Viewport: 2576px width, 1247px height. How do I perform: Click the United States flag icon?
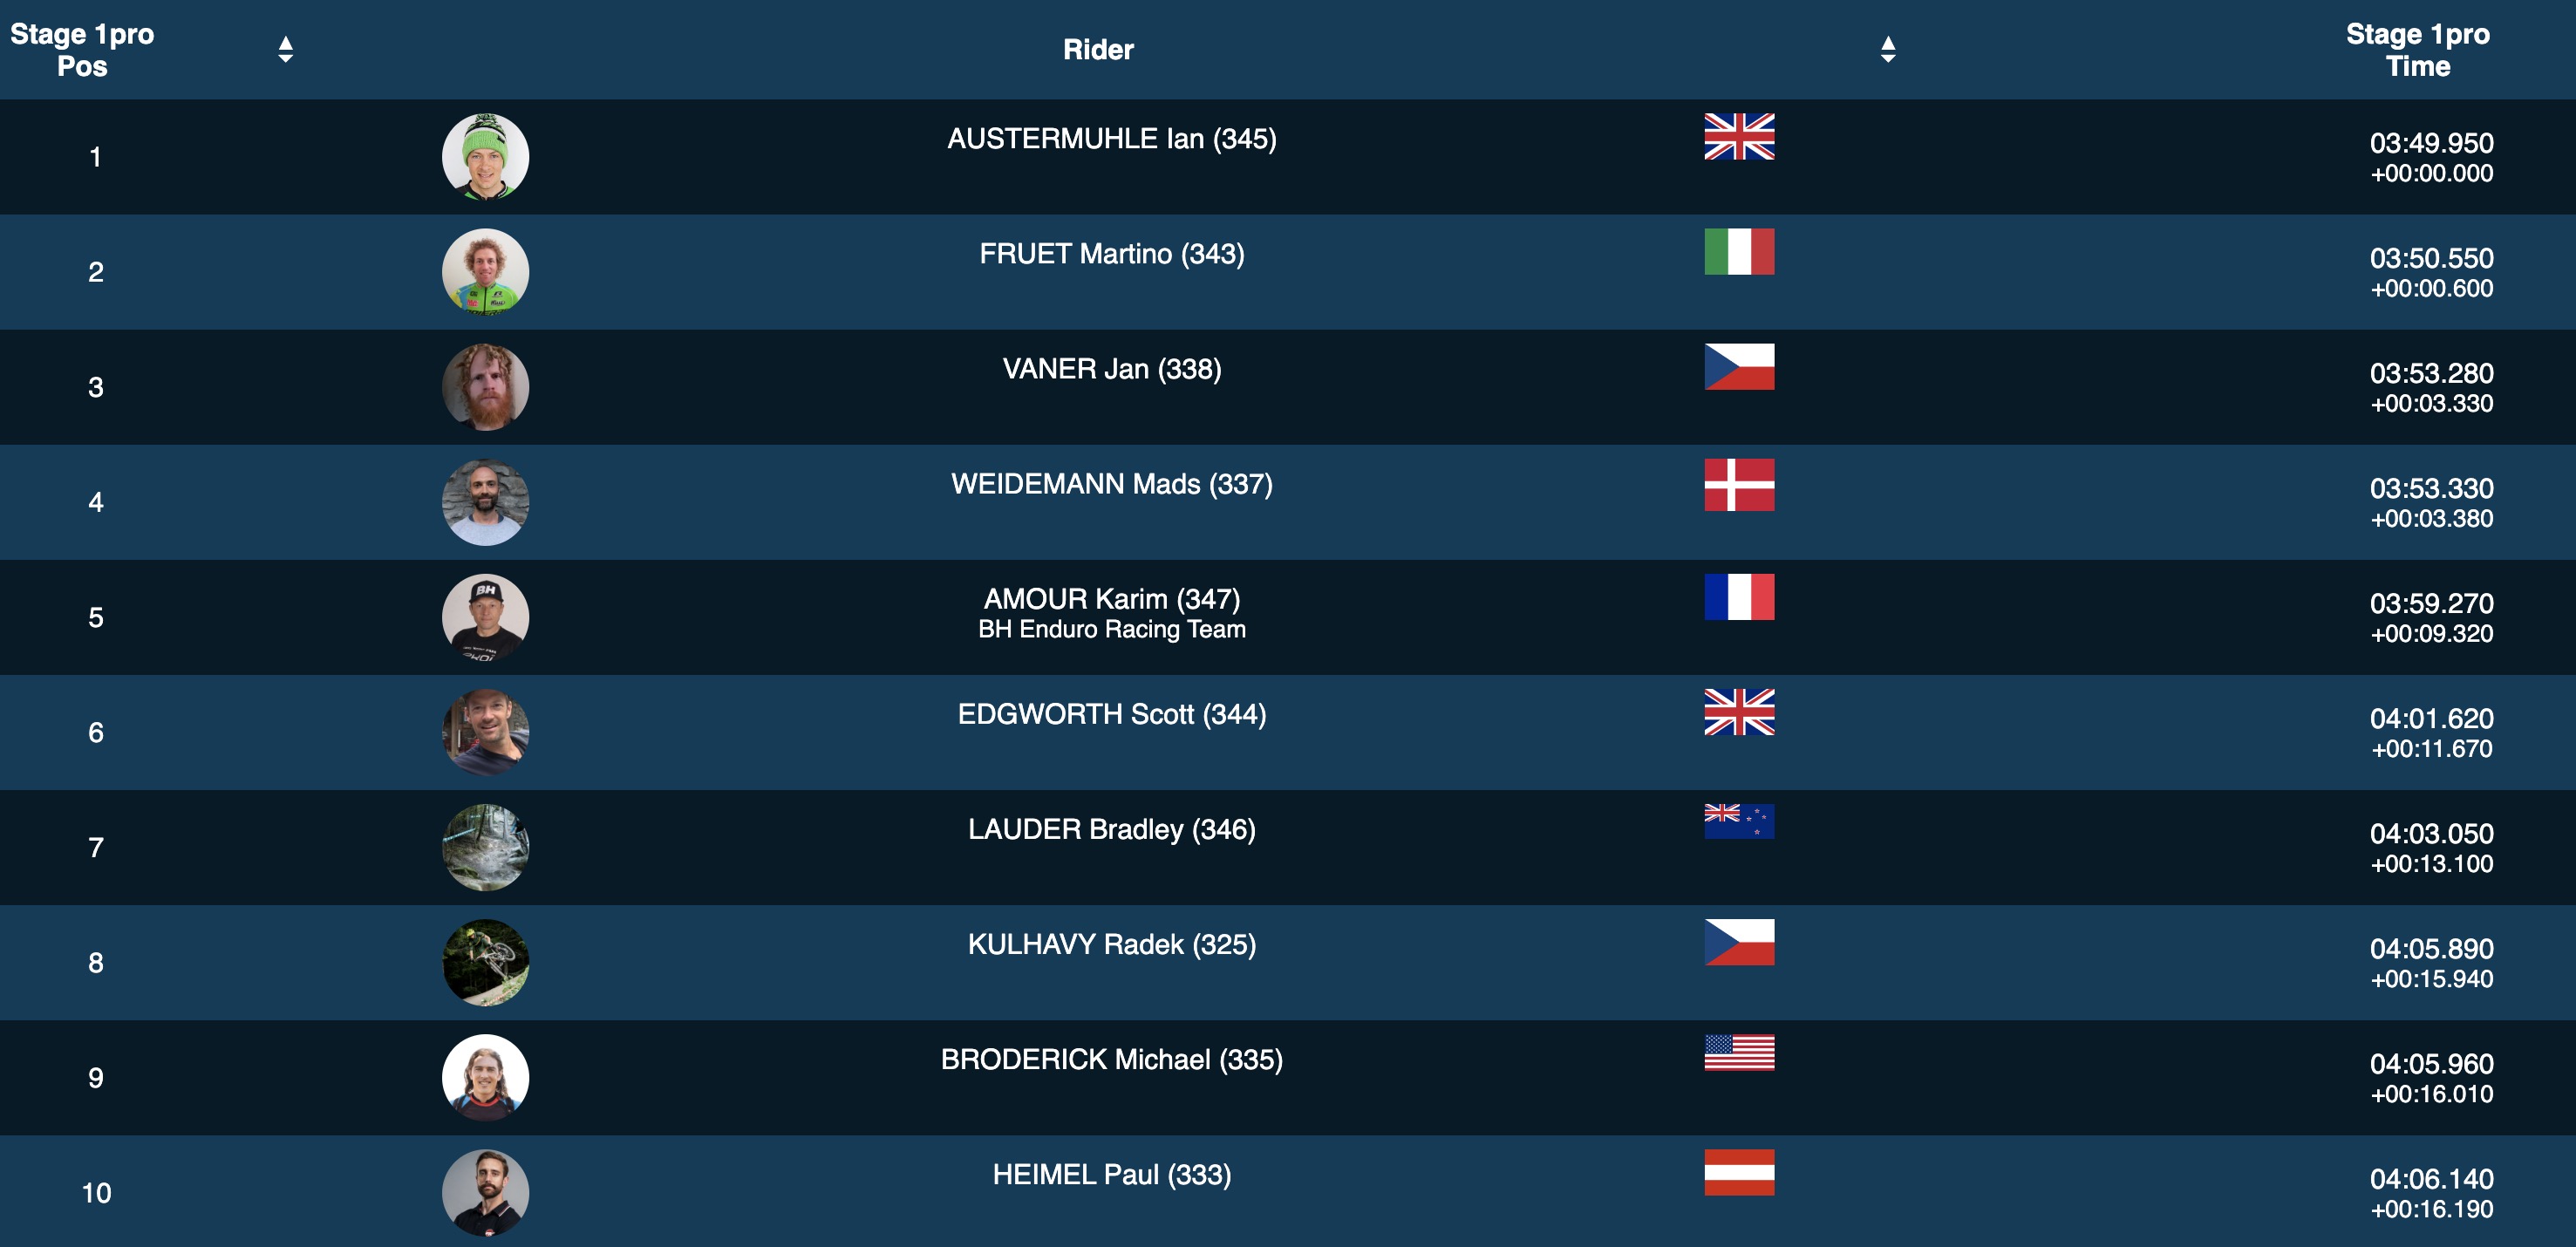(x=1738, y=1052)
